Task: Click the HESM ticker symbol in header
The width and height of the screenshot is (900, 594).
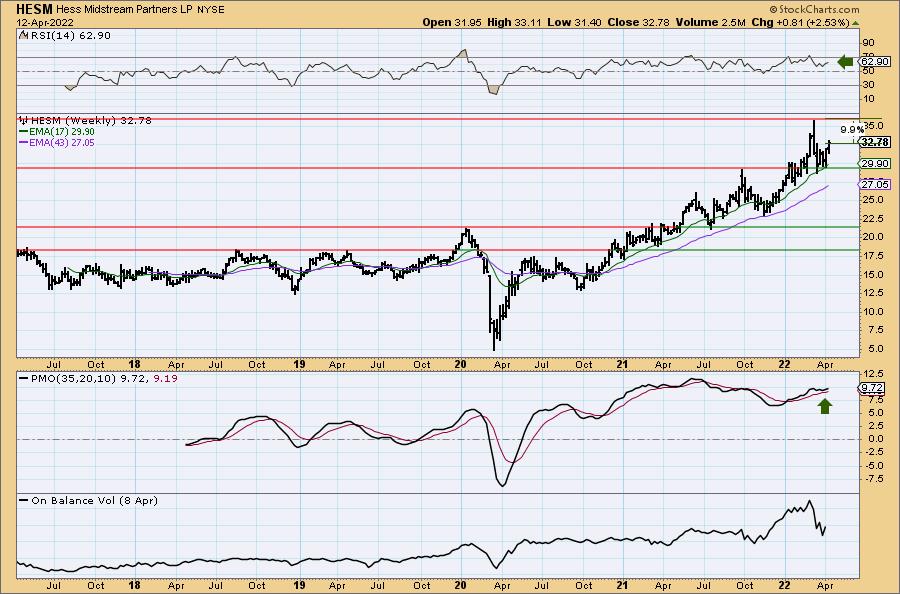Action: pos(35,9)
